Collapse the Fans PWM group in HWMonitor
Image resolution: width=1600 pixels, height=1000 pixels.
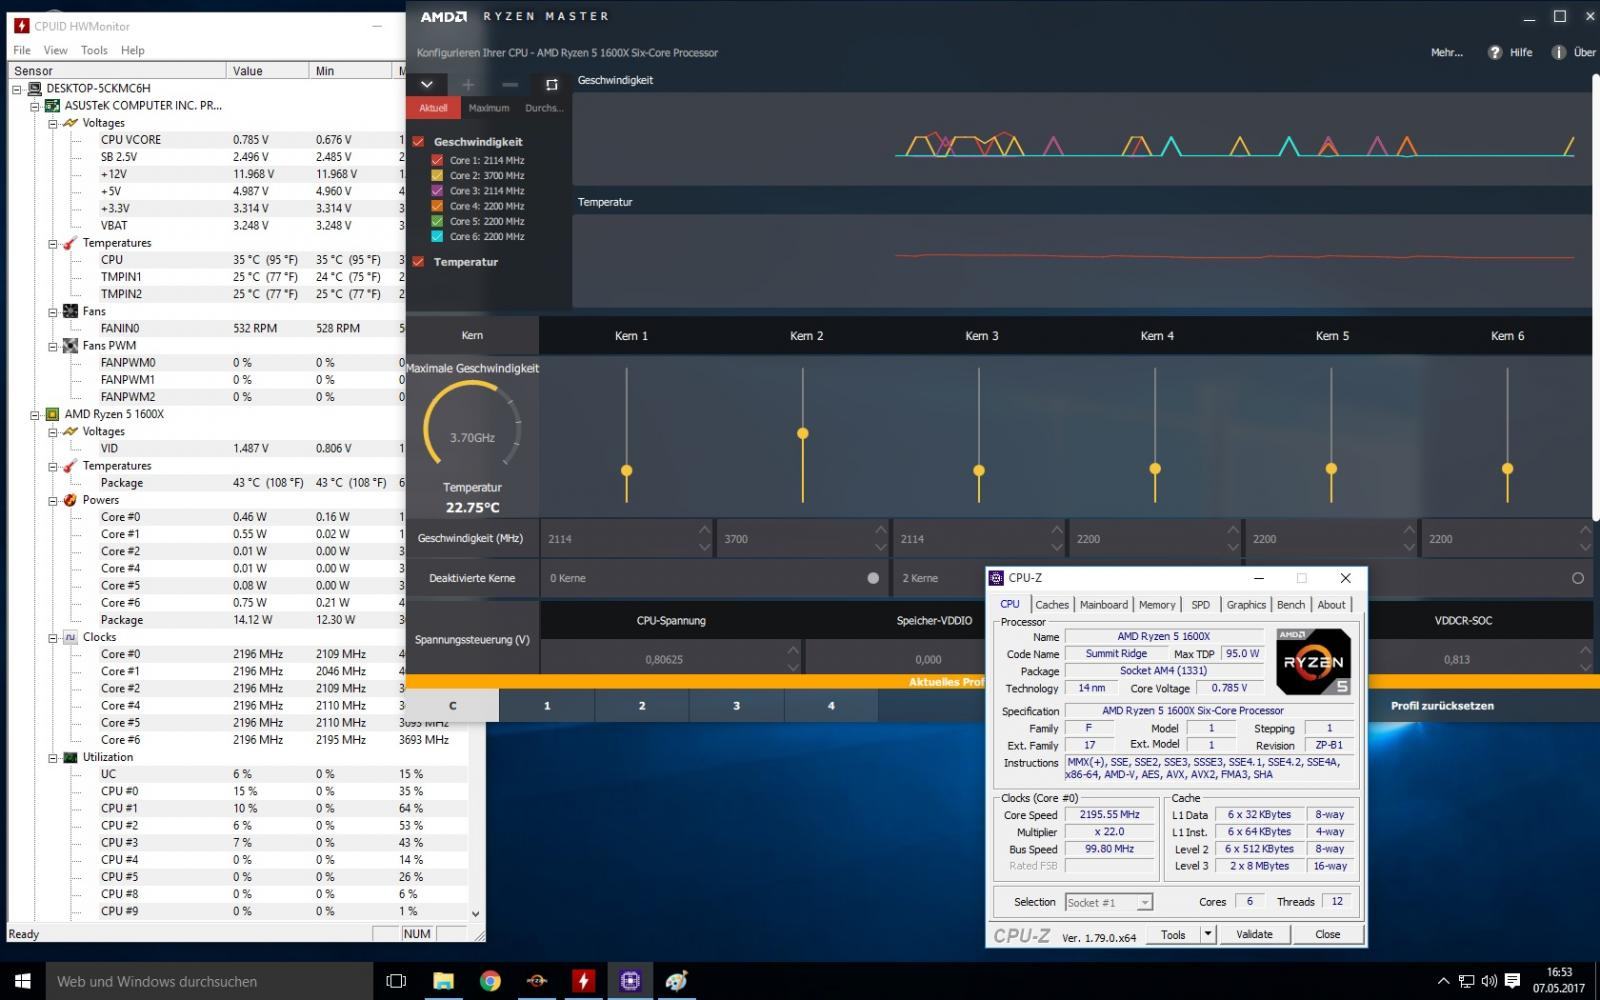click(53, 346)
